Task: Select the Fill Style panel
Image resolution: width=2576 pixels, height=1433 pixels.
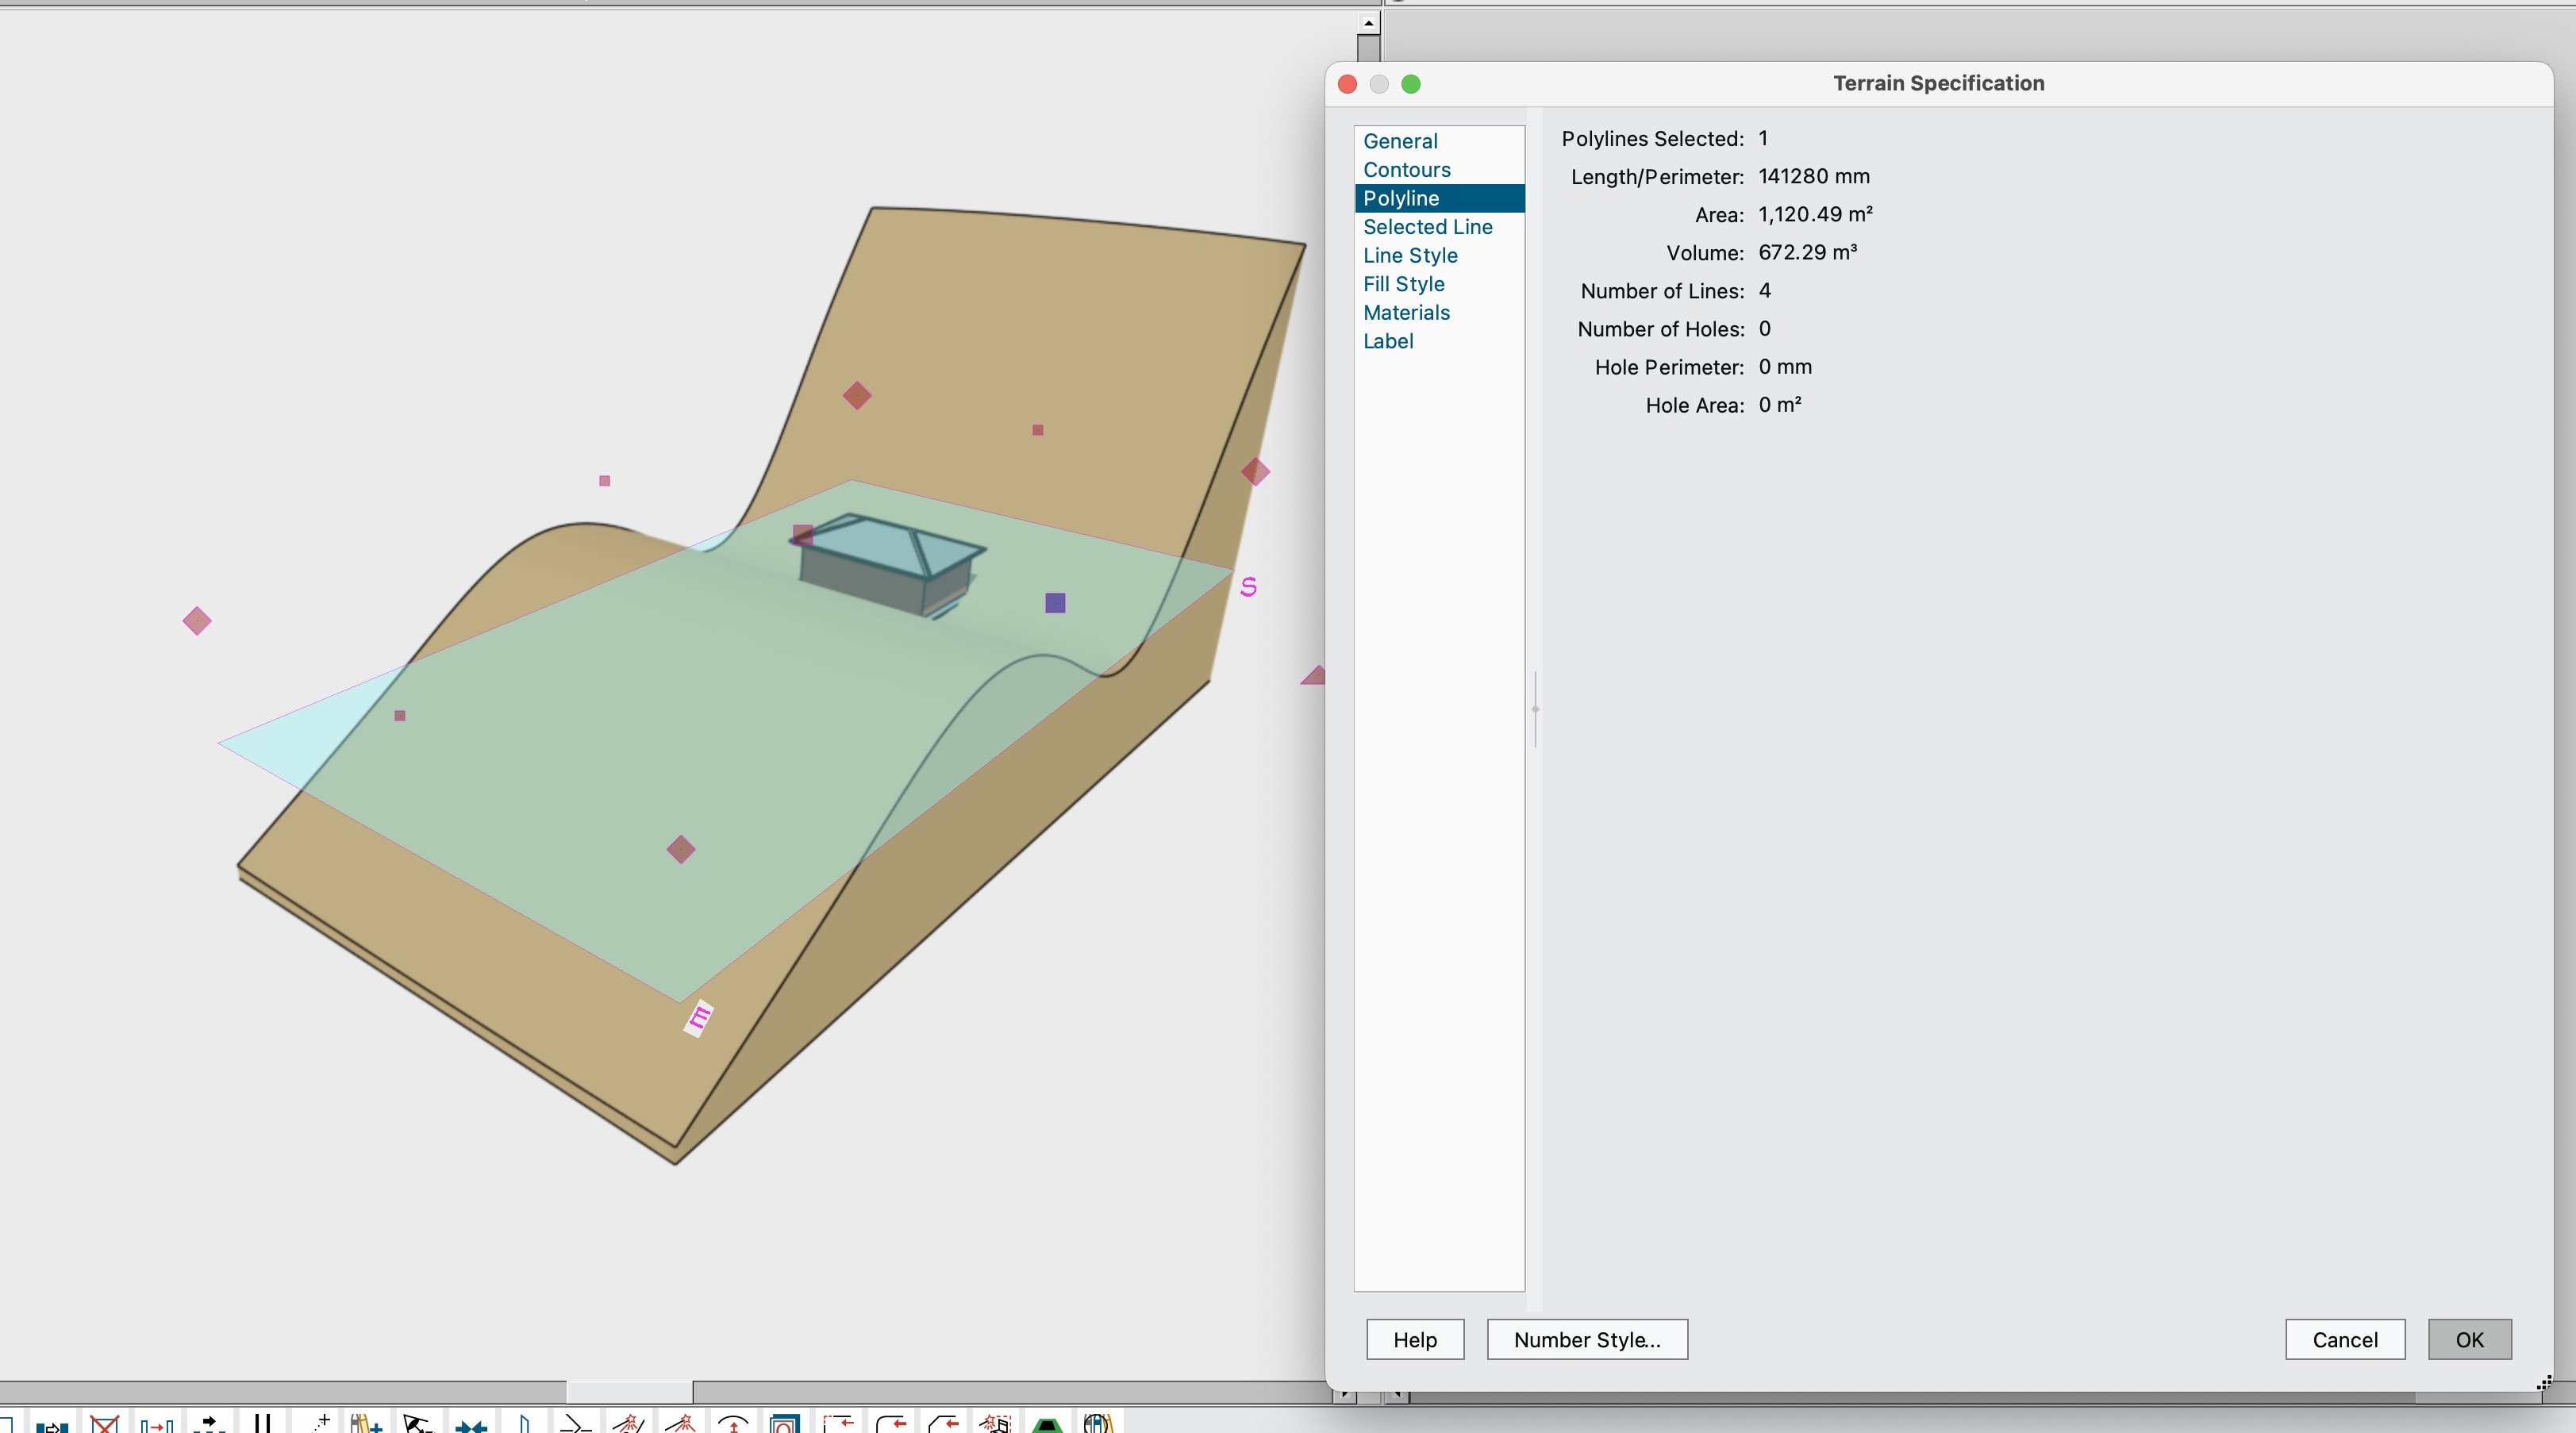Action: click(1403, 284)
